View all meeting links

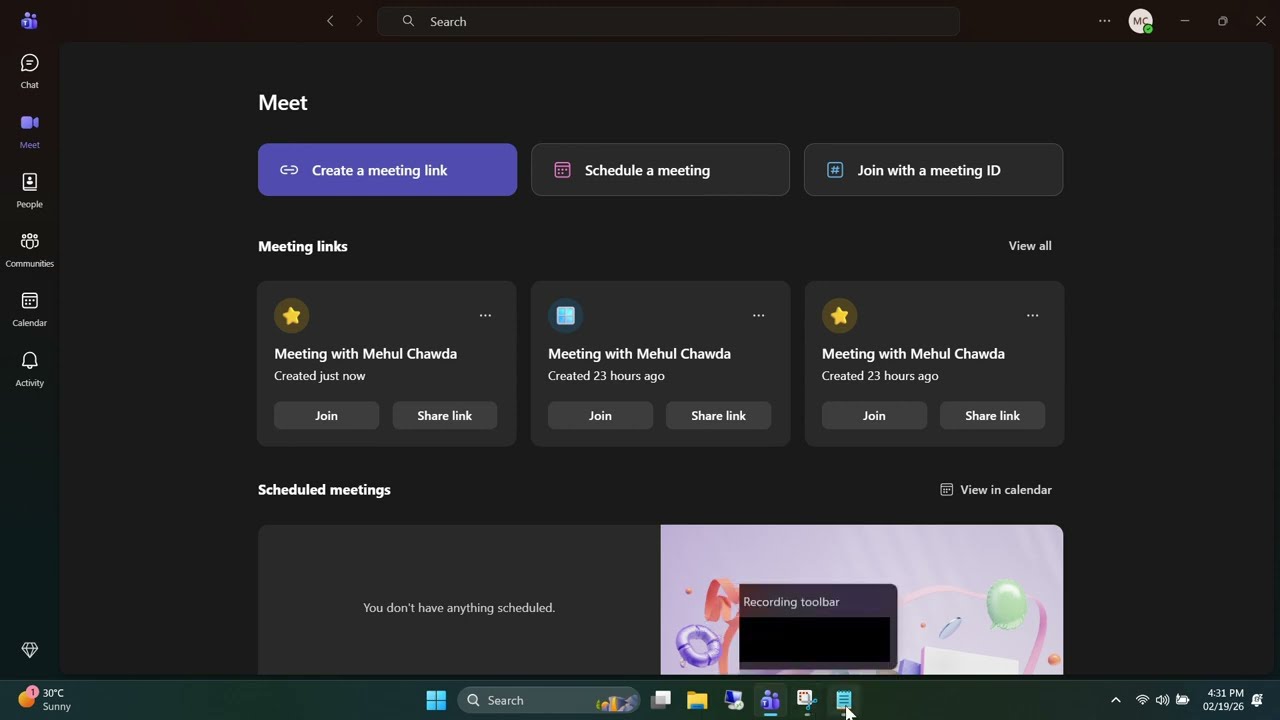1030,246
